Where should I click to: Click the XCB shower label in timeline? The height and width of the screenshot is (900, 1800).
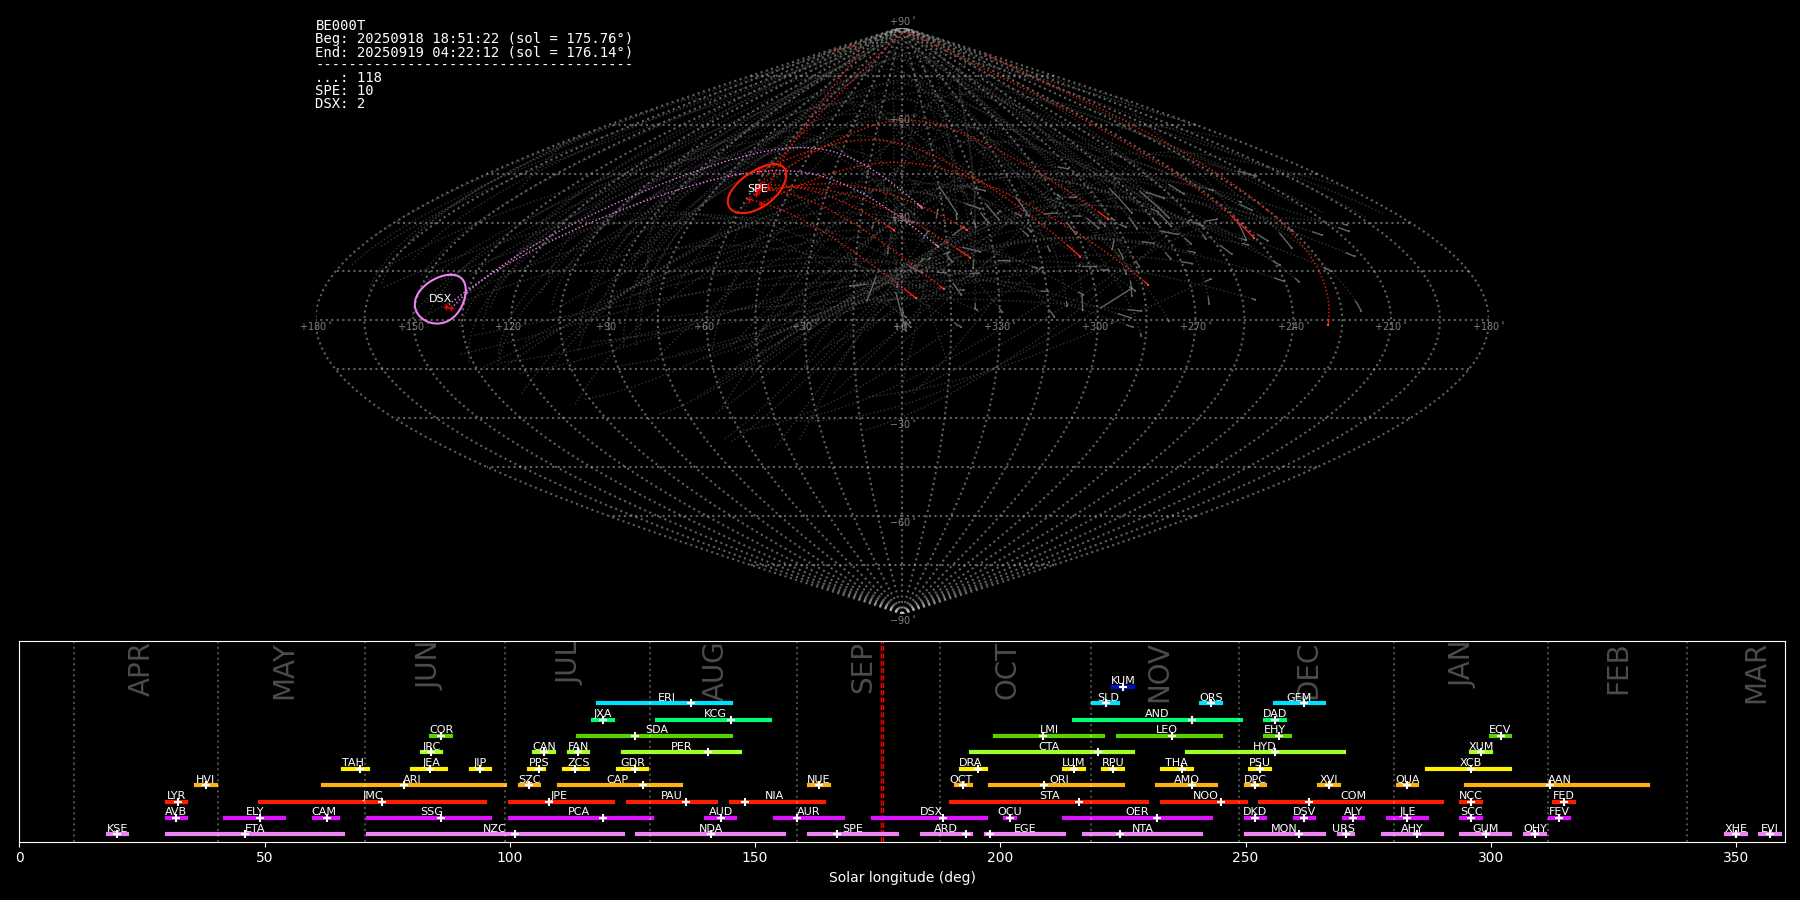1470,763
